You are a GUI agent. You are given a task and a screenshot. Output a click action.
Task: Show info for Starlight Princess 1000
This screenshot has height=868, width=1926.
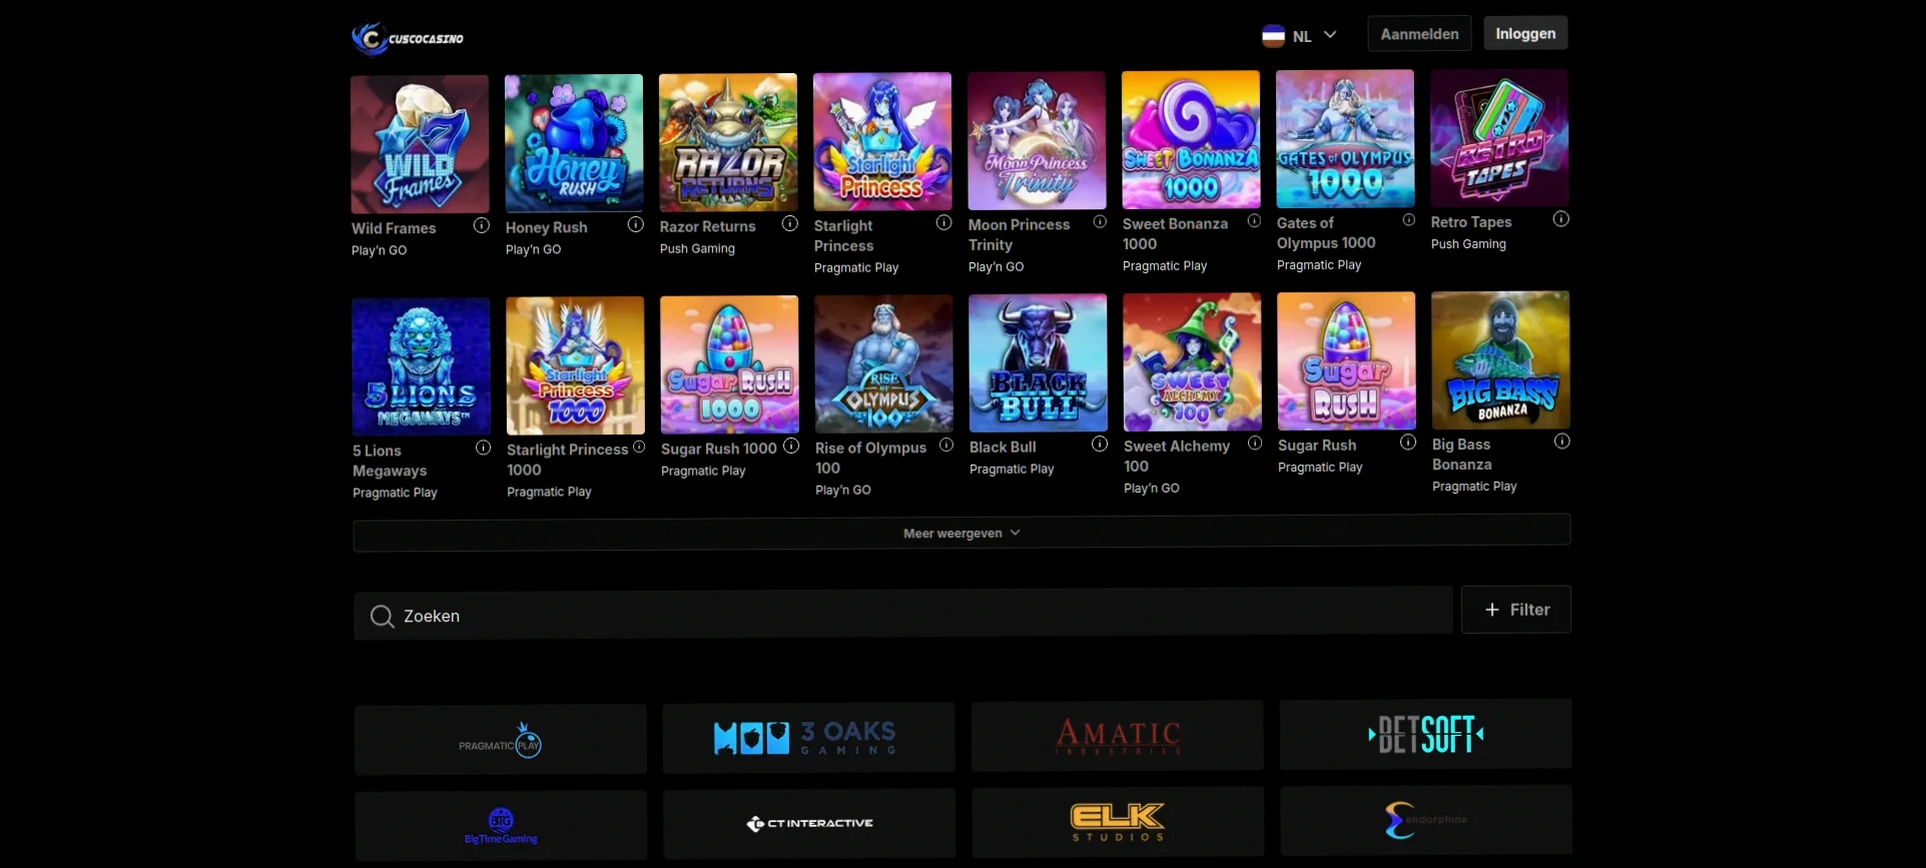[639, 447]
